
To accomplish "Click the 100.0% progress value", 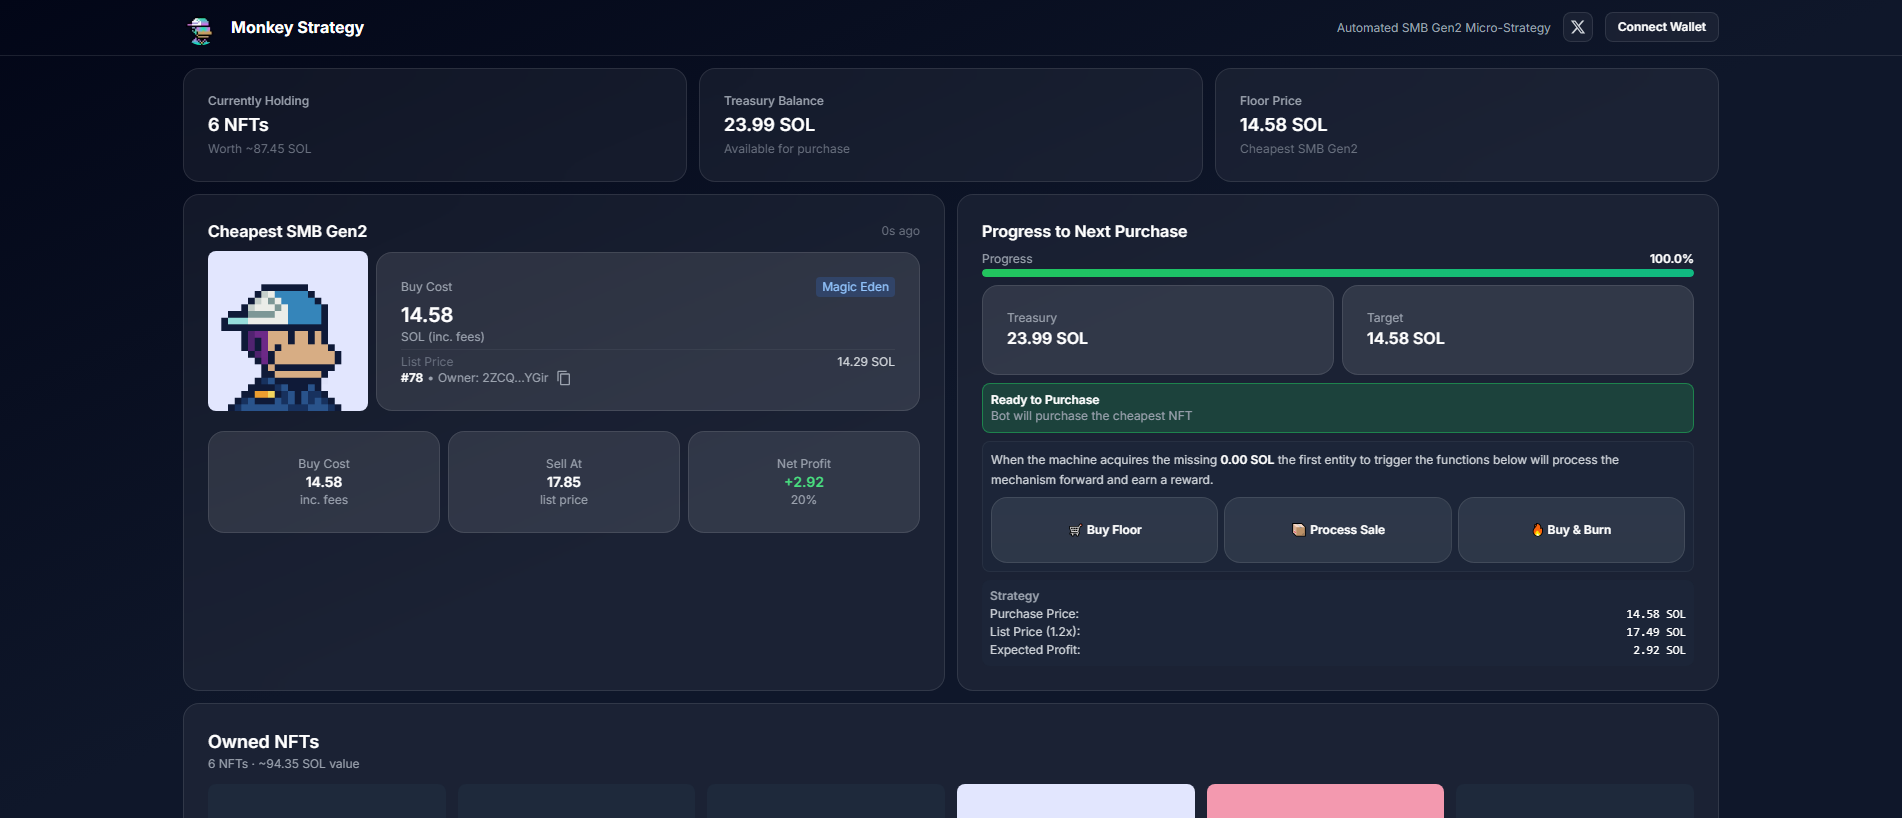I will [x=1671, y=259].
